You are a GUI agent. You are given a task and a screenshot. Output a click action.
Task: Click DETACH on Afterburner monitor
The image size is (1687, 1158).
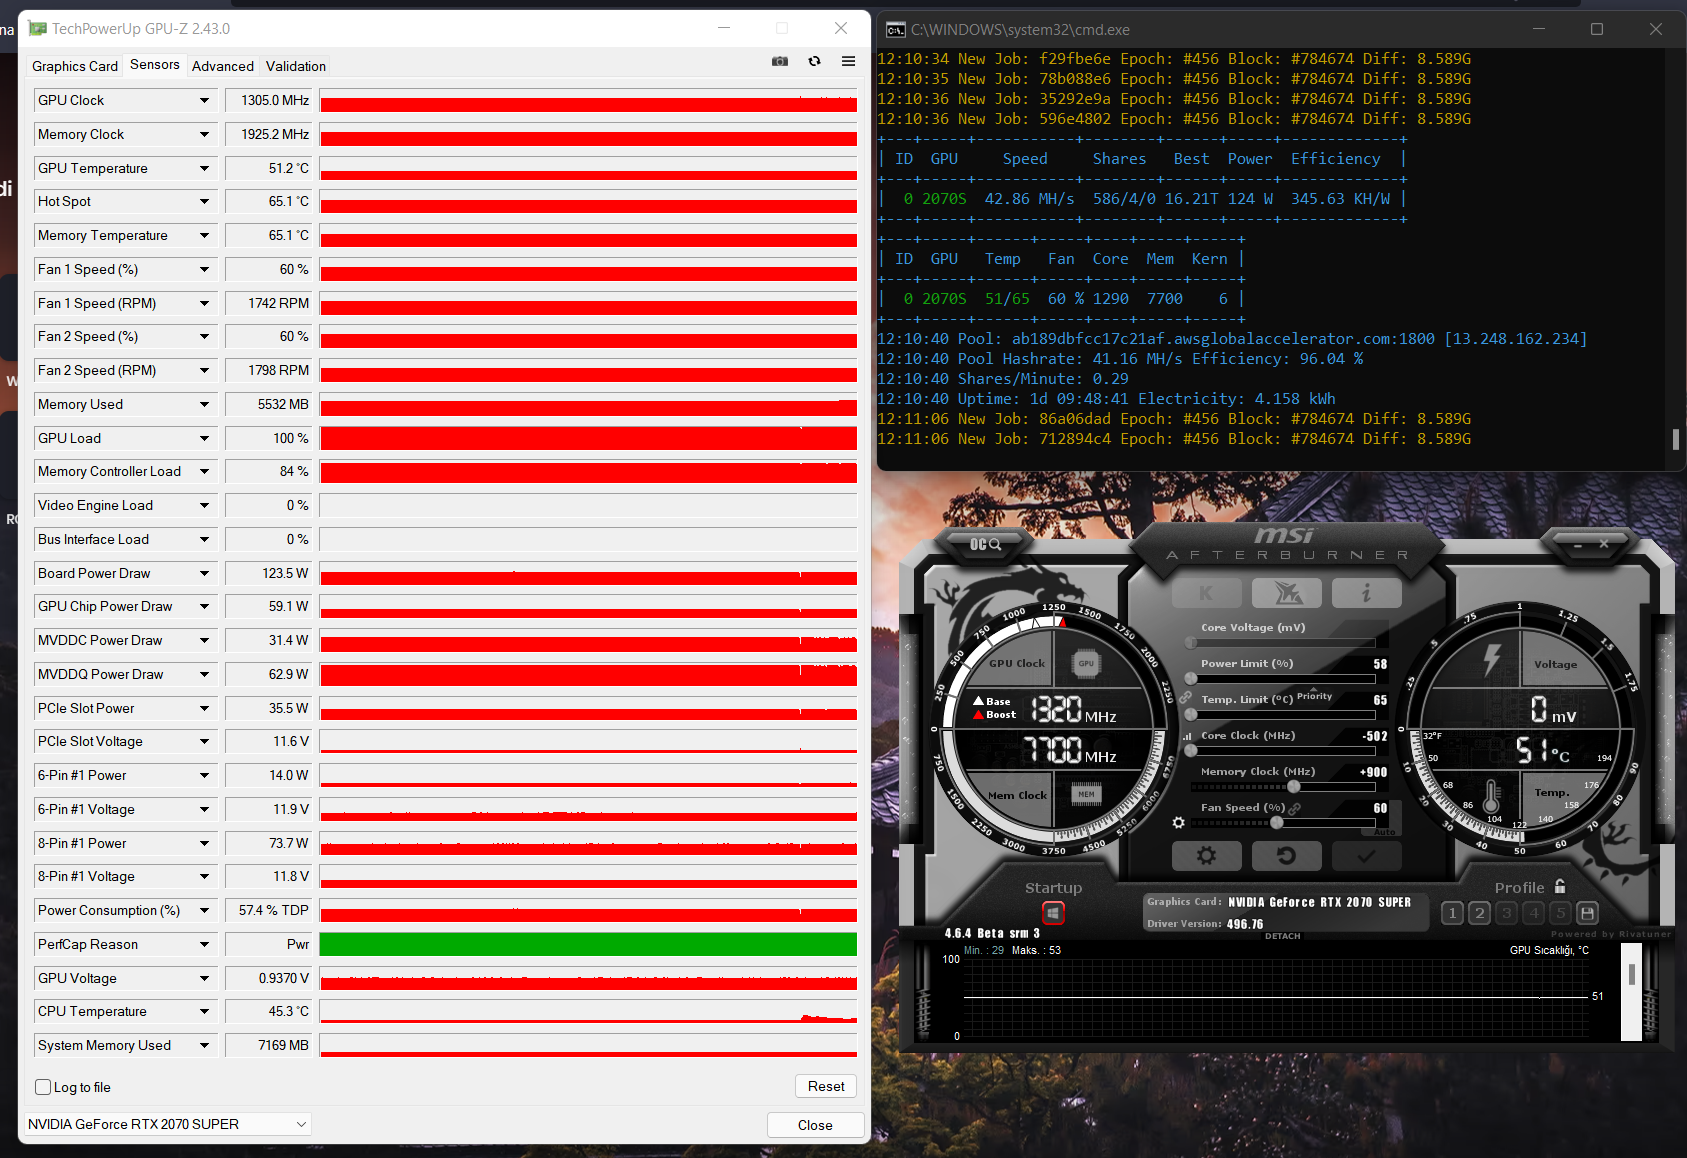click(x=1283, y=936)
